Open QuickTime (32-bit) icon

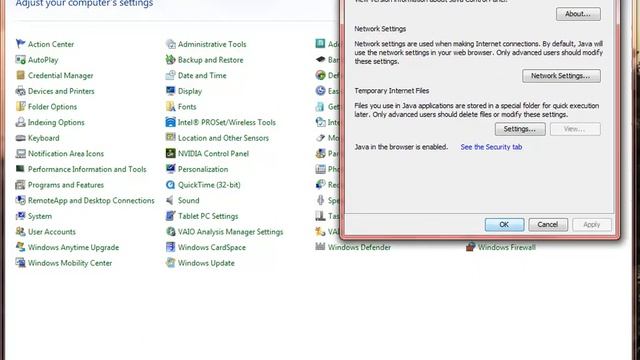point(170,185)
